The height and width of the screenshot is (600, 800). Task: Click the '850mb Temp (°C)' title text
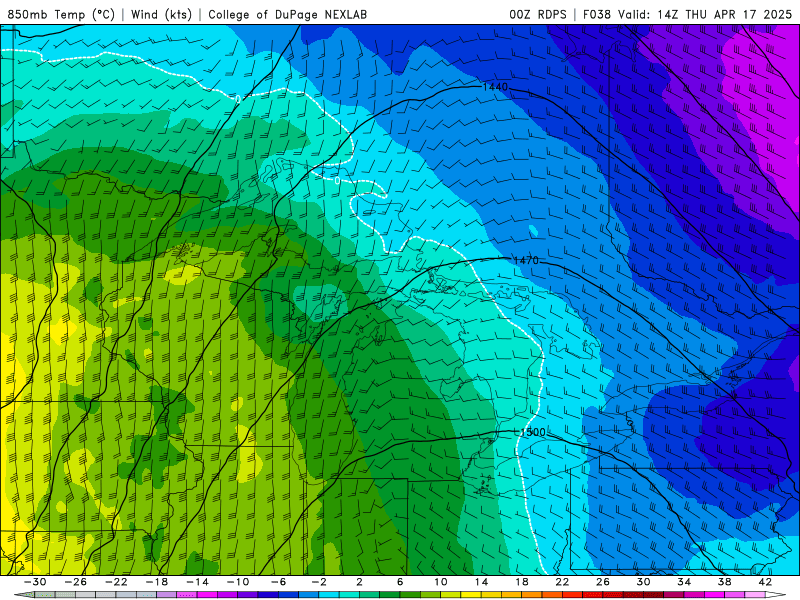pyautogui.click(x=61, y=14)
